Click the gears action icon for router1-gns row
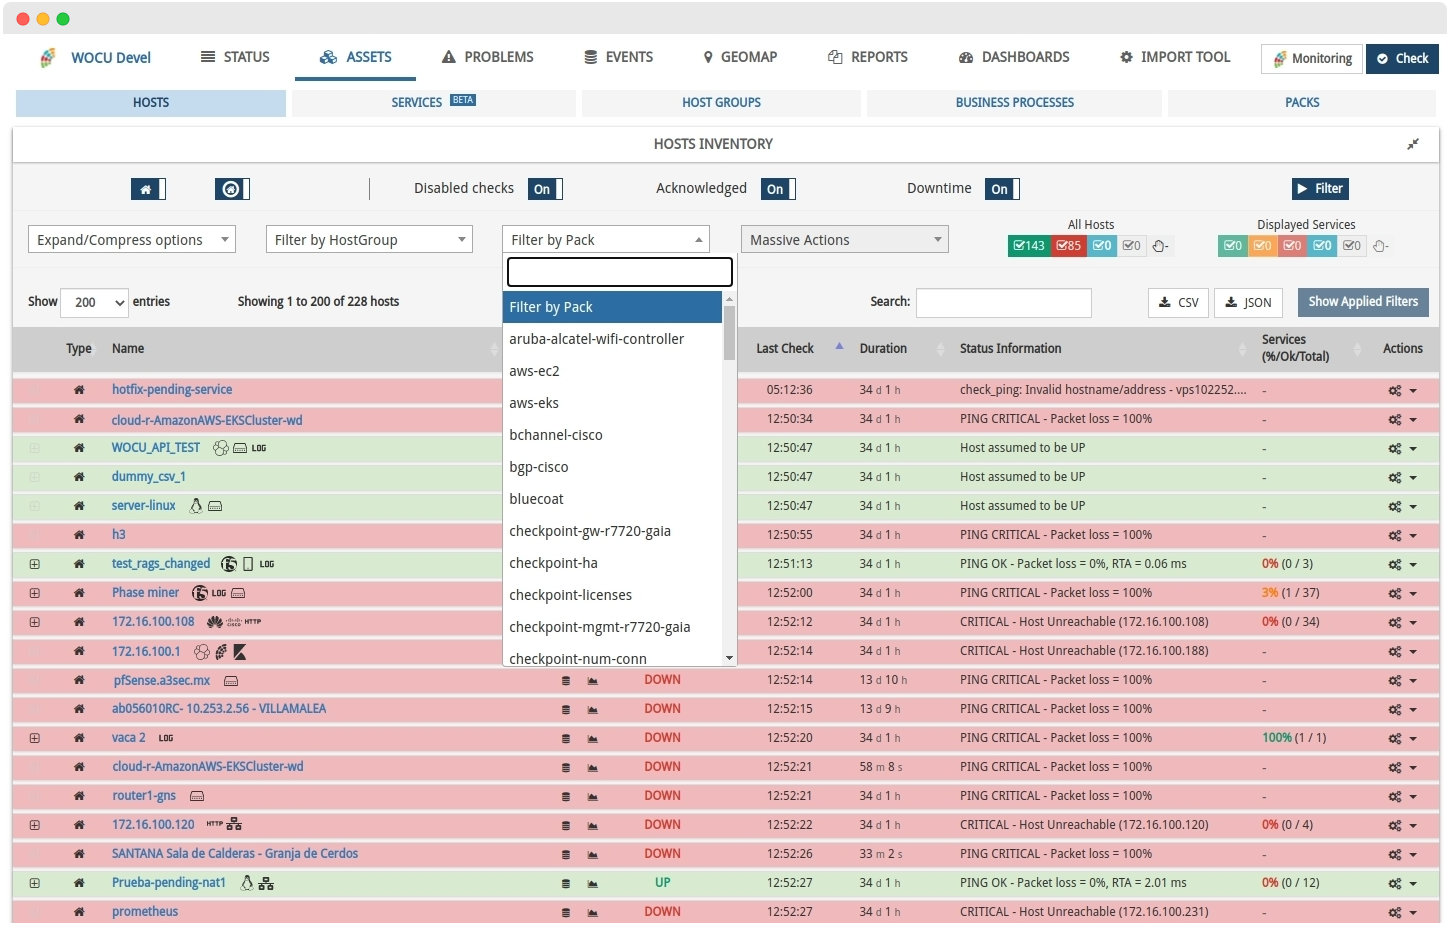Screen dimensions: 1450x925 (1395, 797)
